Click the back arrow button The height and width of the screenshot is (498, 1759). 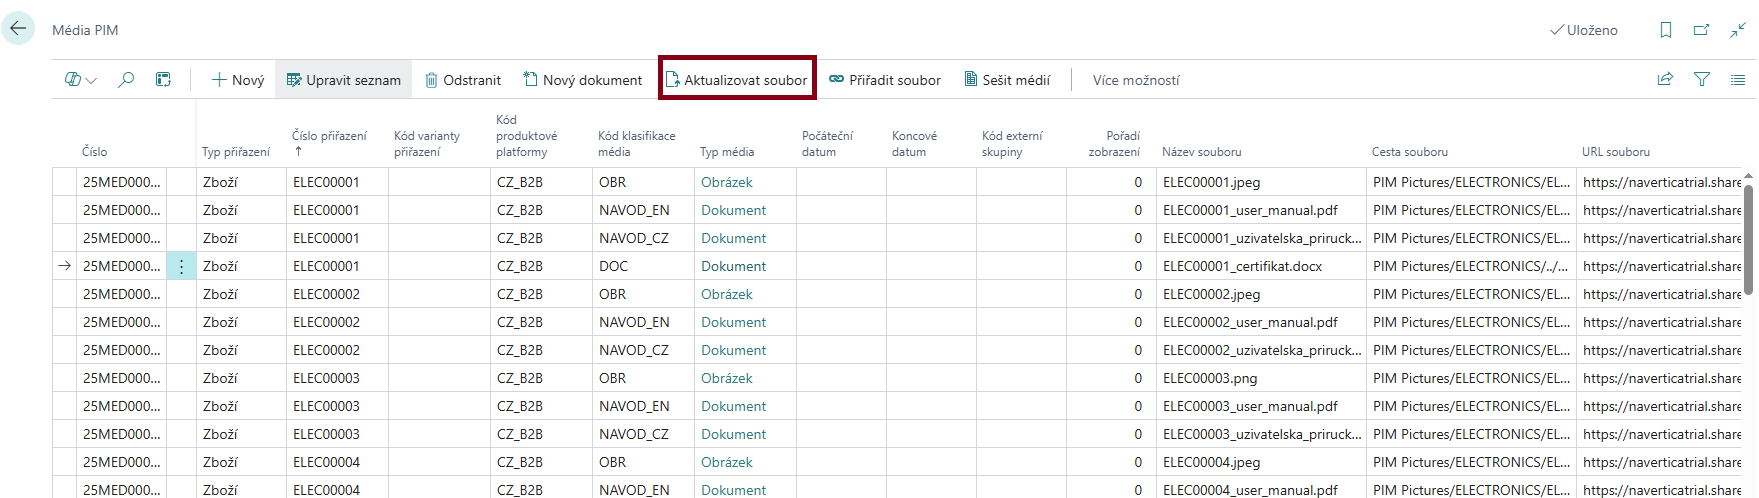18,29
